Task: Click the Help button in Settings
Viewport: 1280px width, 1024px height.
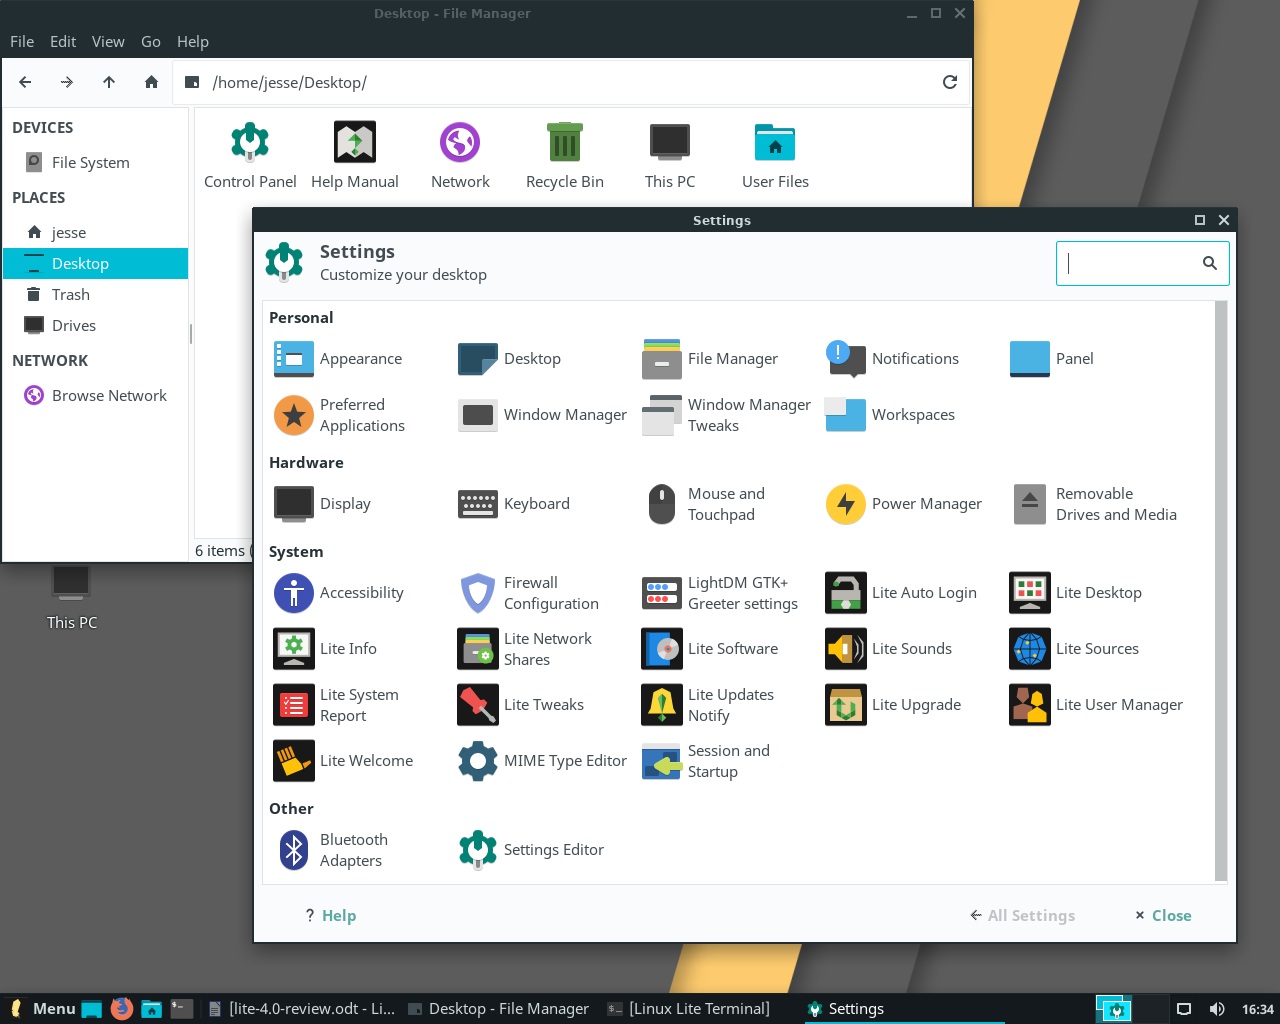Action: click(331, 916)
